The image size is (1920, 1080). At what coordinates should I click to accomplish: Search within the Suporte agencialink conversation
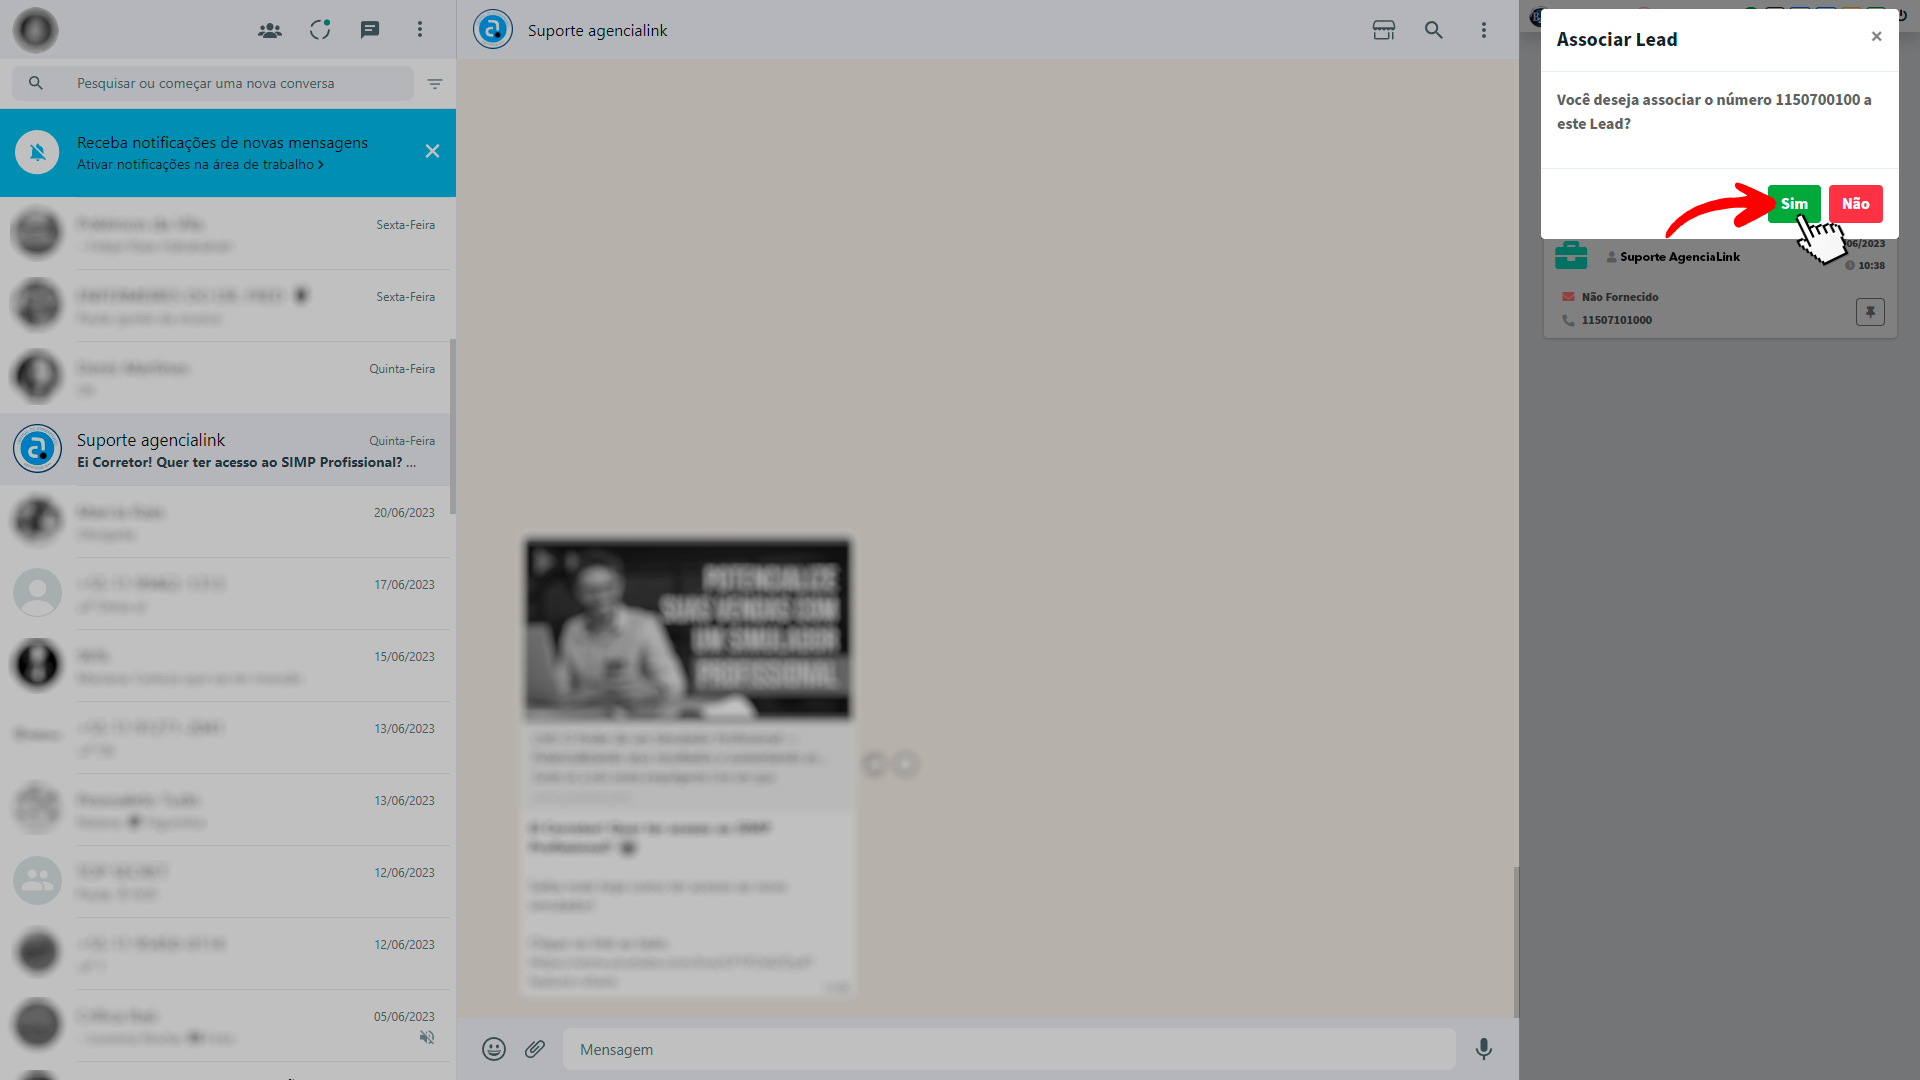[x=1434, y=30]
